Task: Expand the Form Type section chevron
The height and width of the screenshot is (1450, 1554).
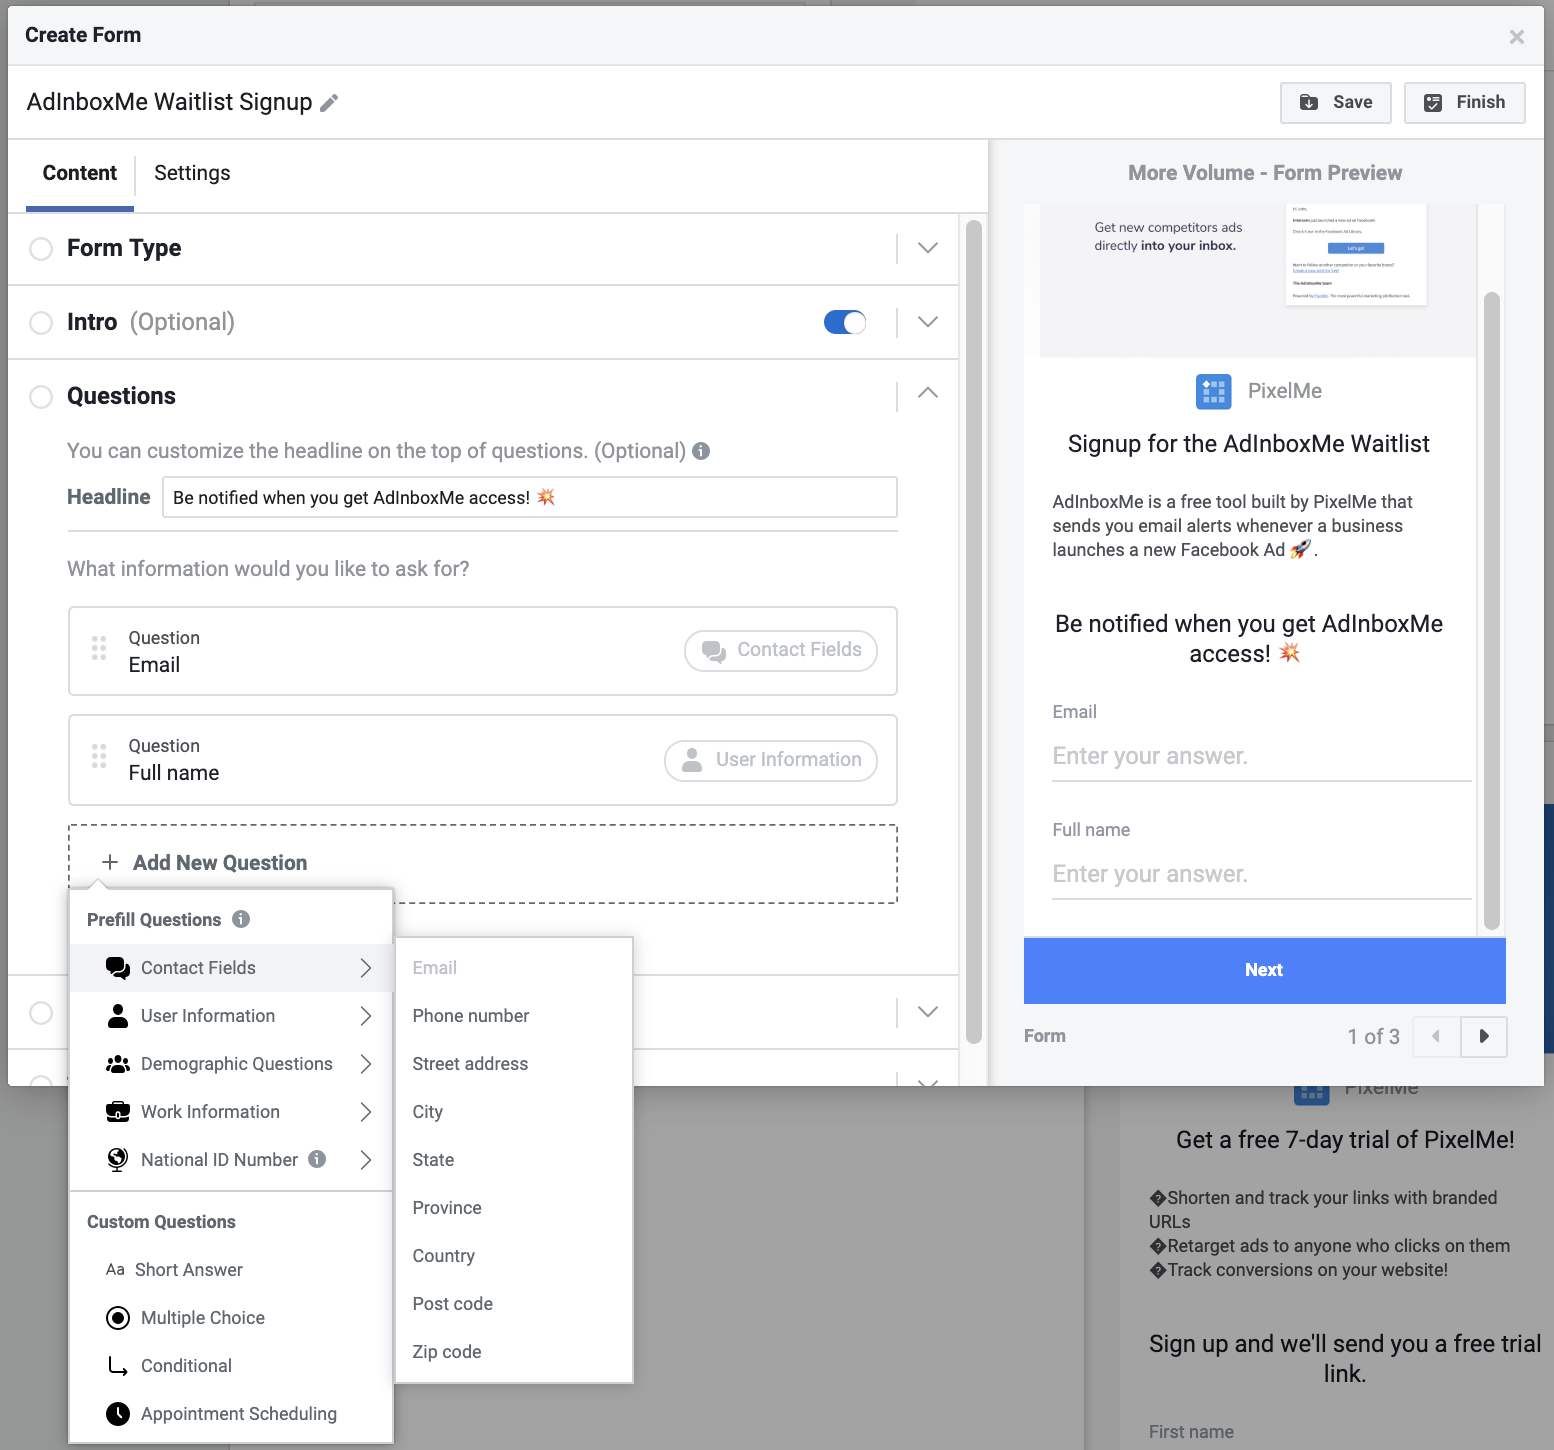Action: 928,248
